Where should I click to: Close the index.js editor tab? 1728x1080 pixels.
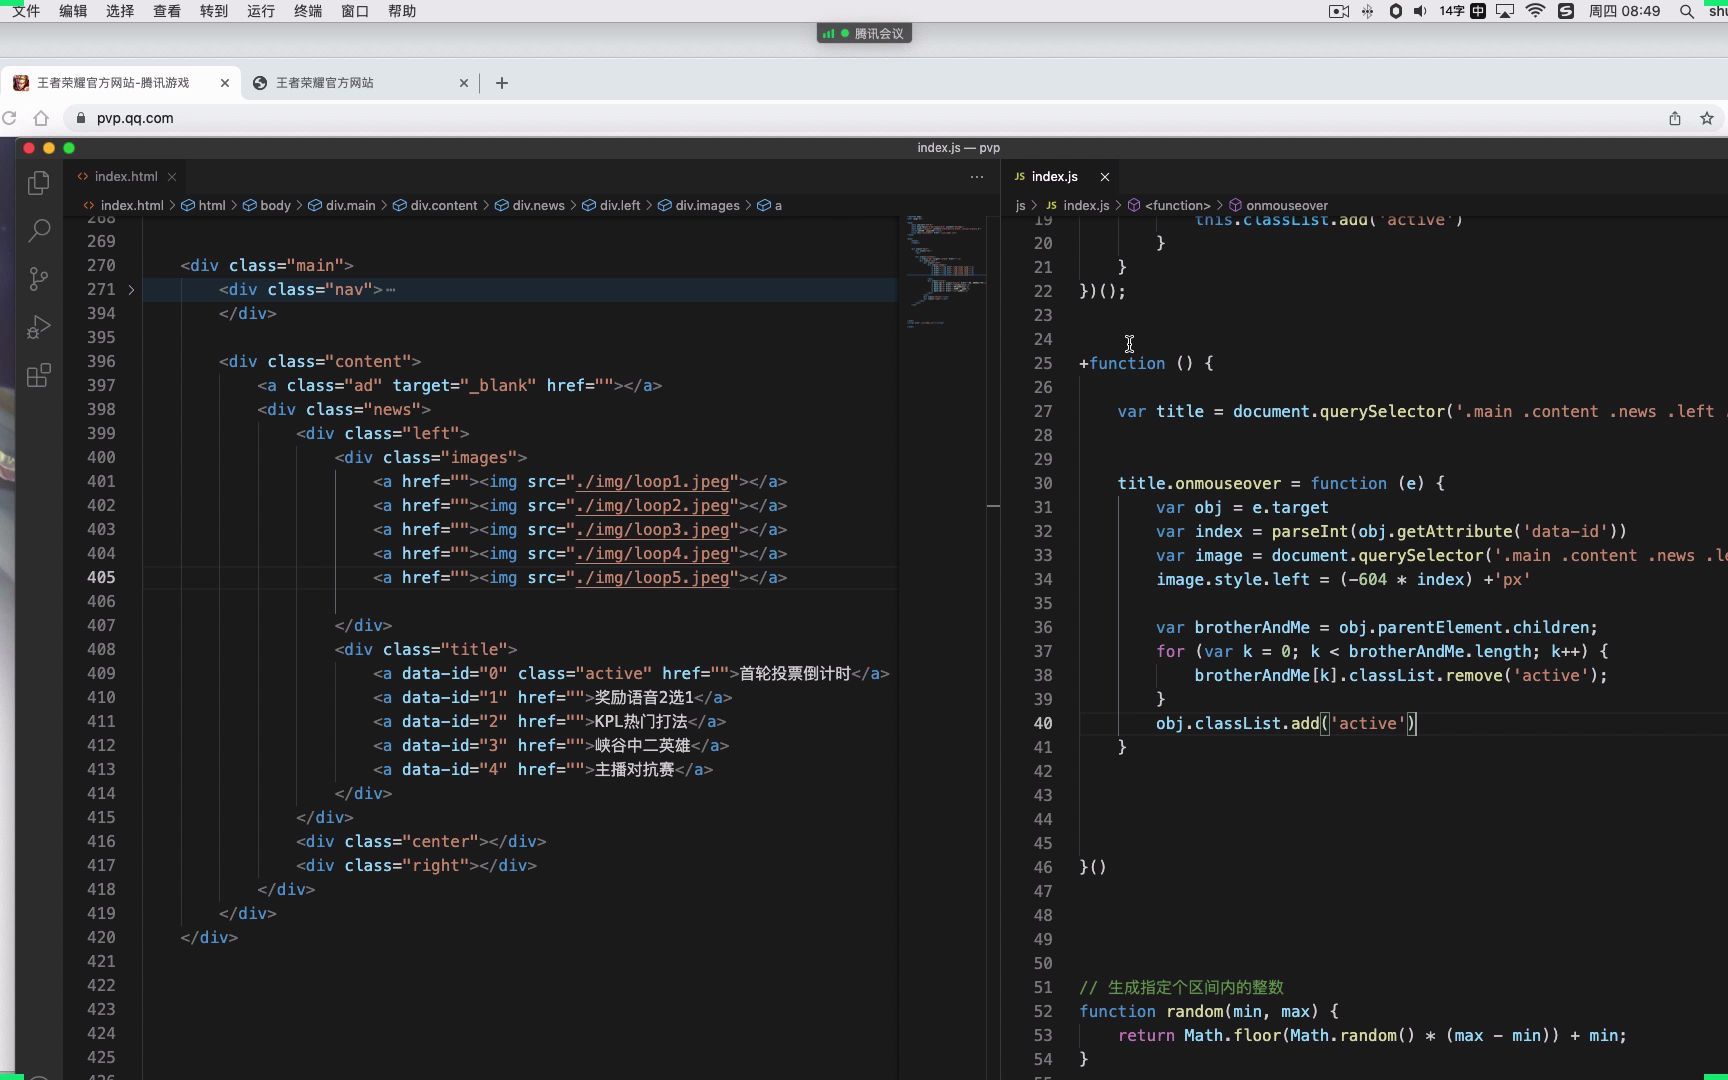1105,177
